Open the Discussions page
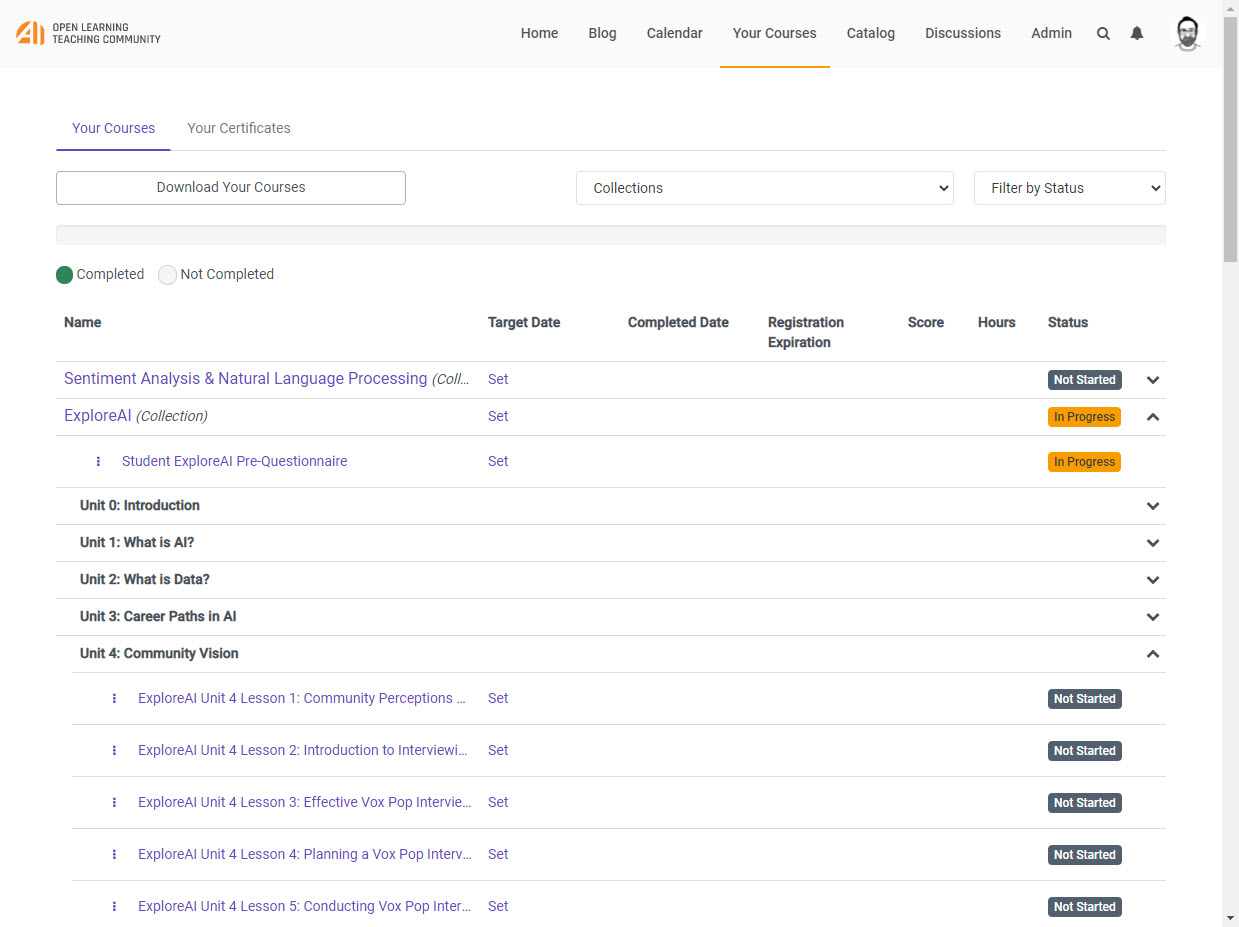1239x927 pixels. point(962,33)
